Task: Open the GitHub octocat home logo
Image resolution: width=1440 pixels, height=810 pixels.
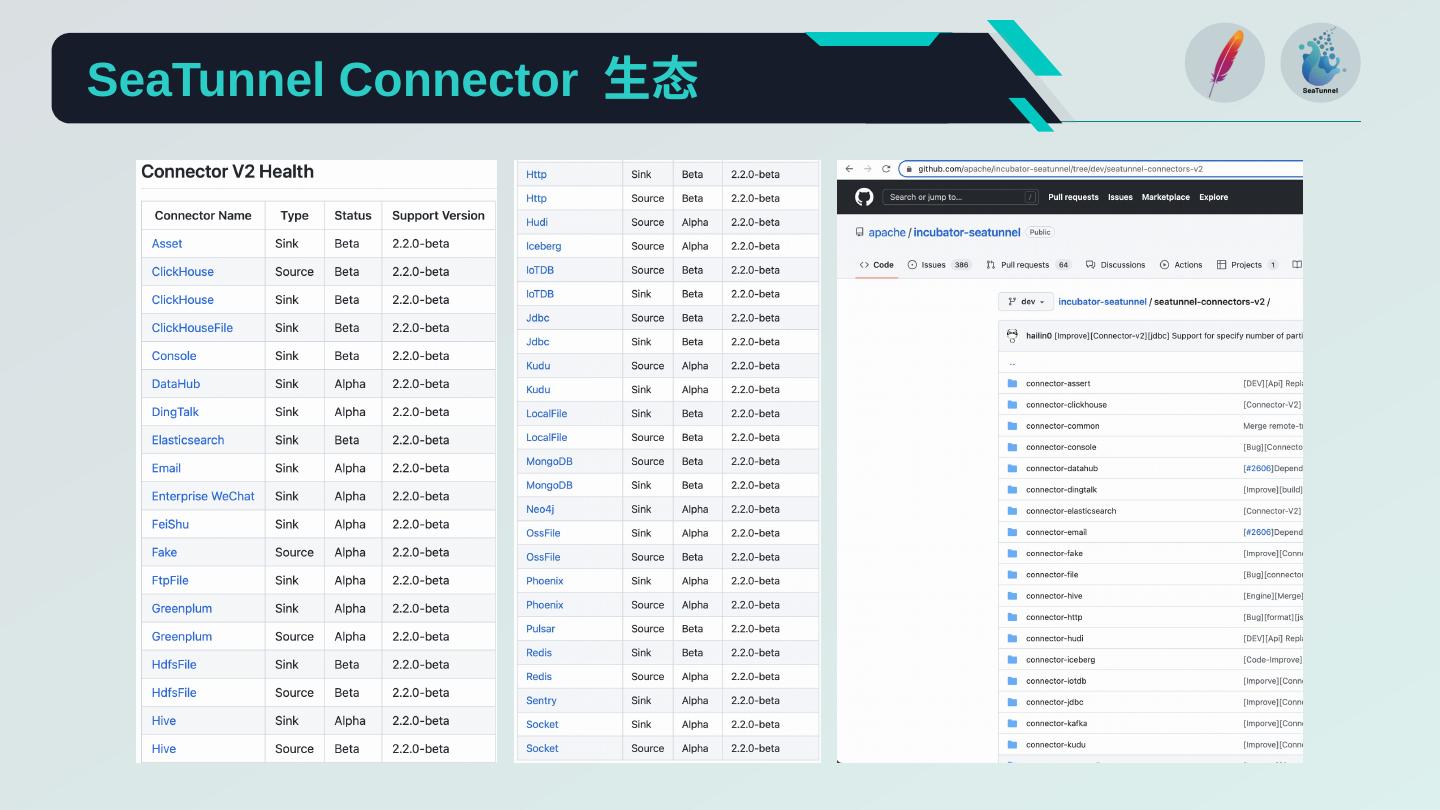Action: pyautogui.click(x=864, y=197)
